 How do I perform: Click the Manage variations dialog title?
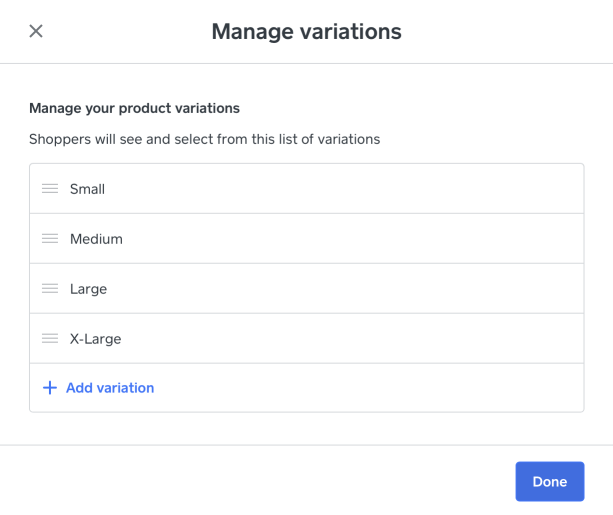(x=306, y=32)
